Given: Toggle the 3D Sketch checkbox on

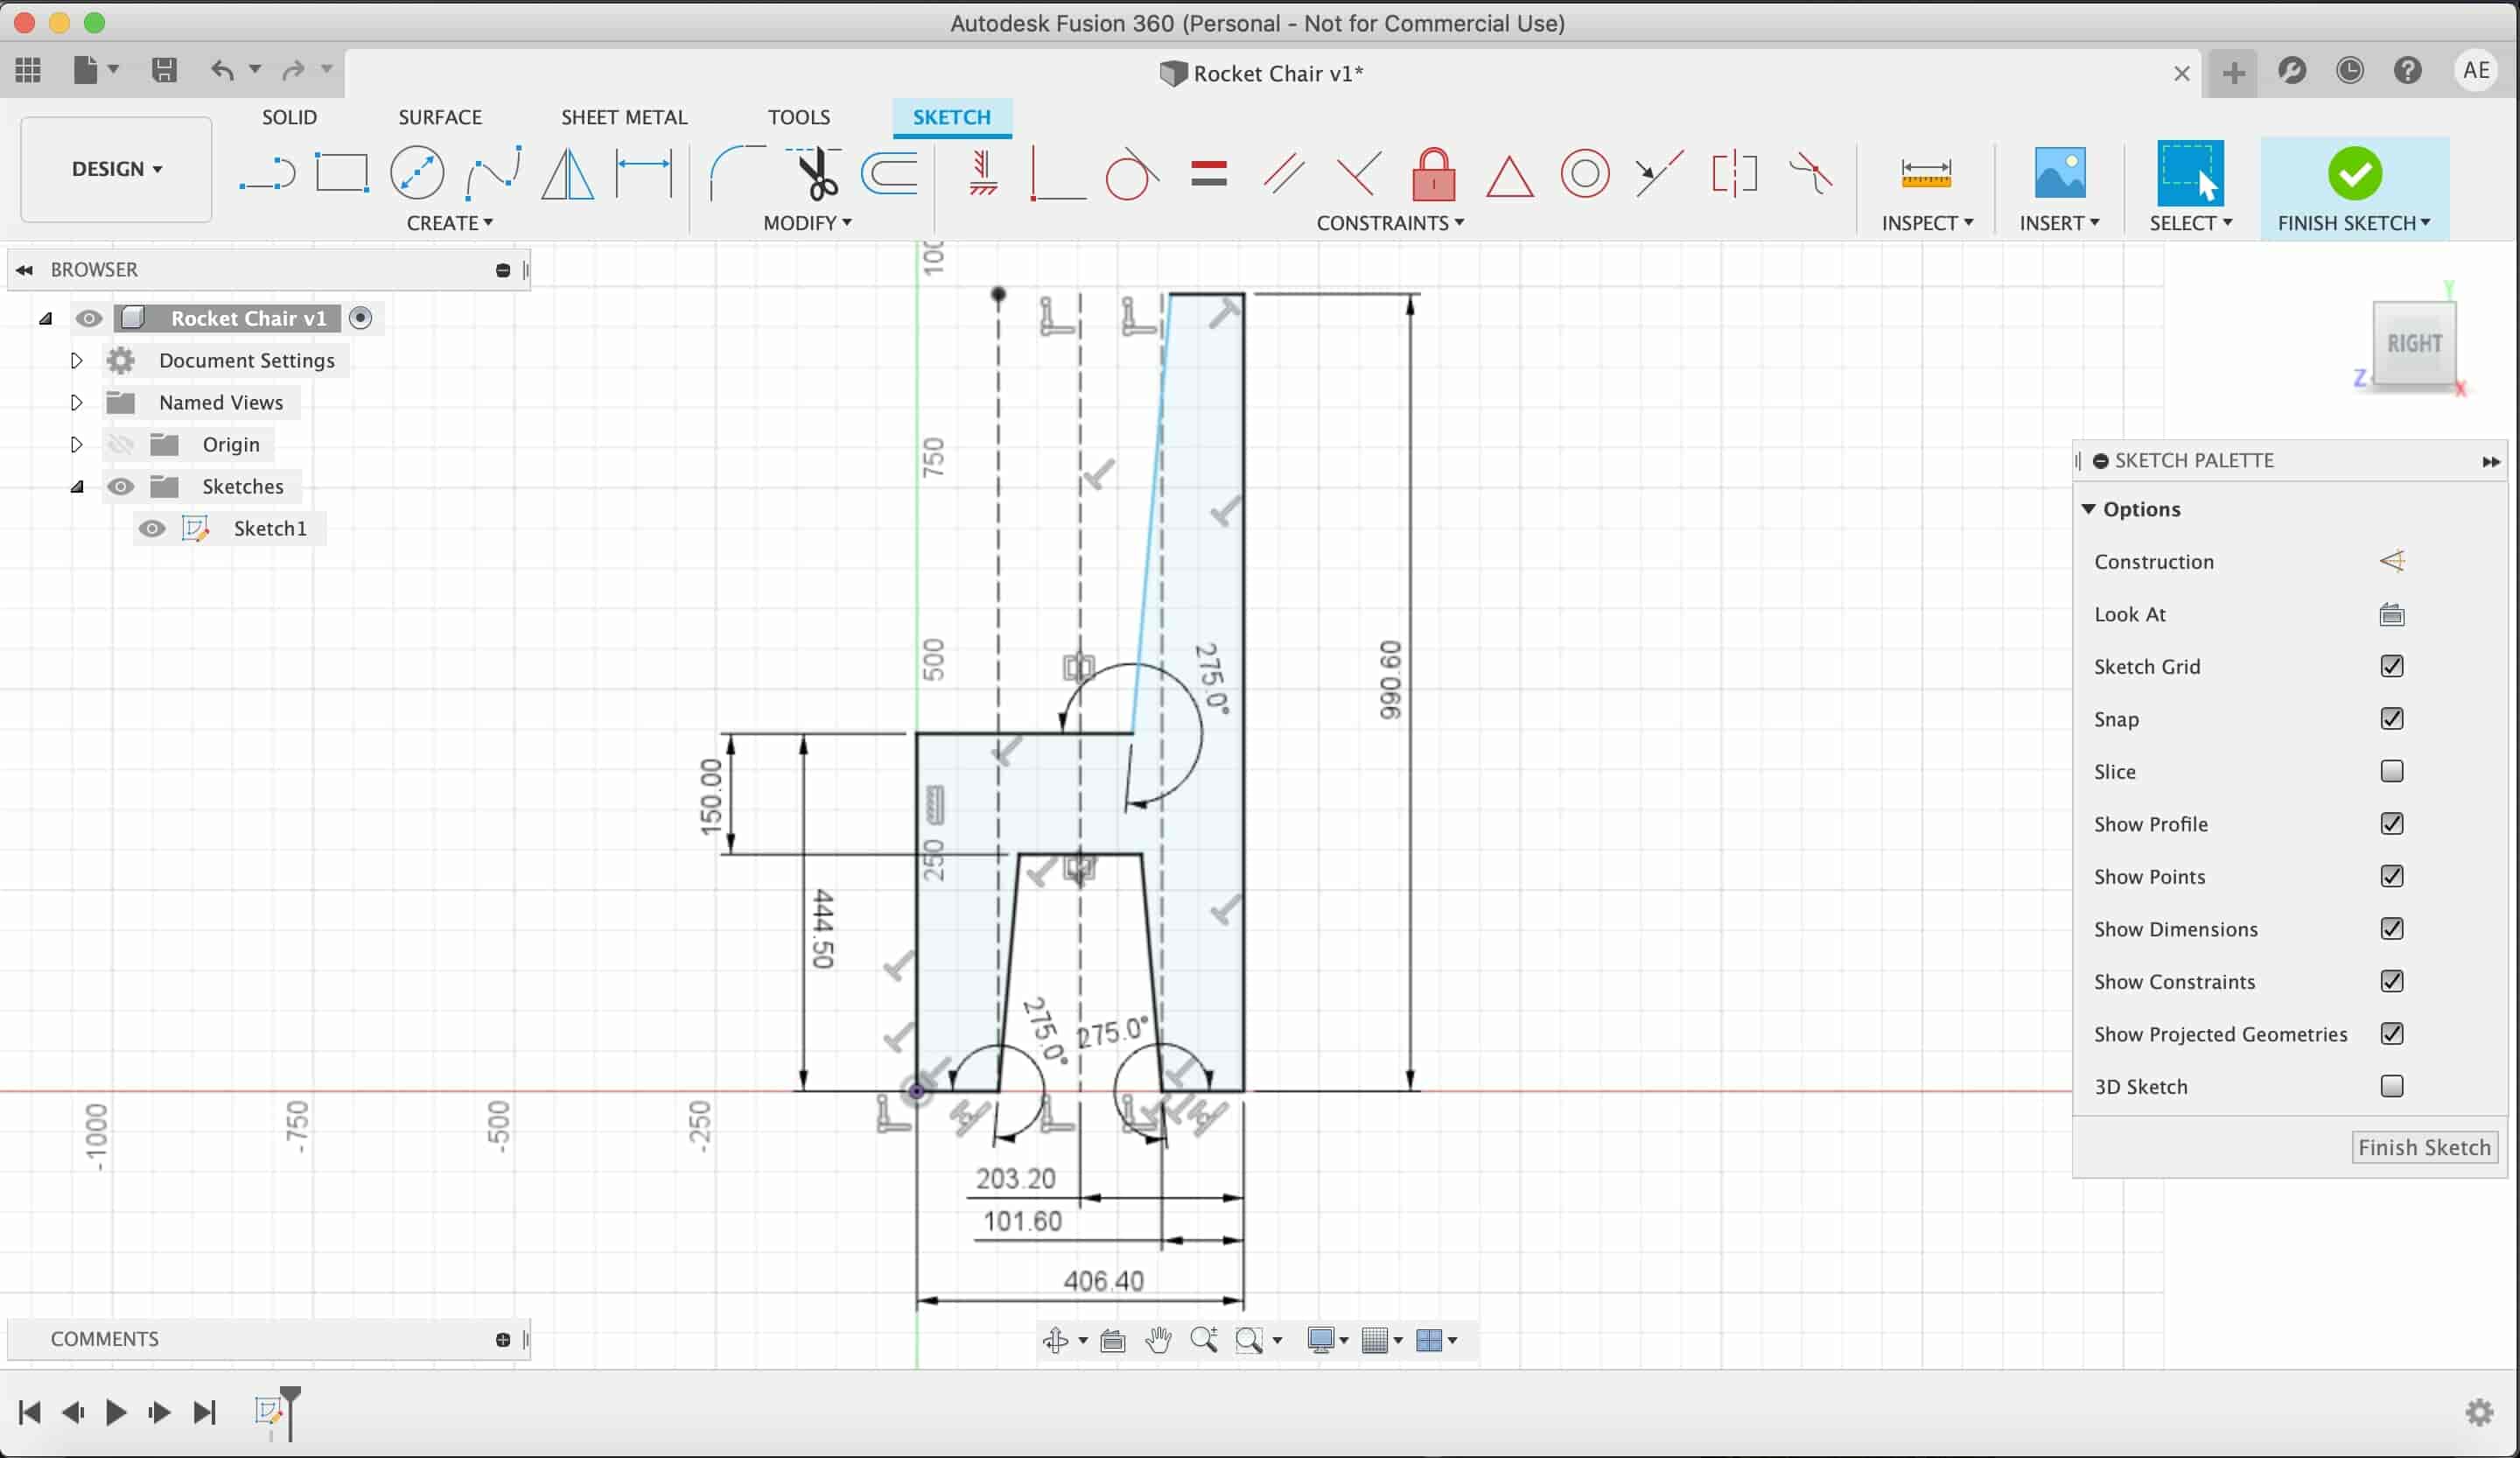Looking at the screenshot, I should pyautogui.click(x=2391, y=1085).
